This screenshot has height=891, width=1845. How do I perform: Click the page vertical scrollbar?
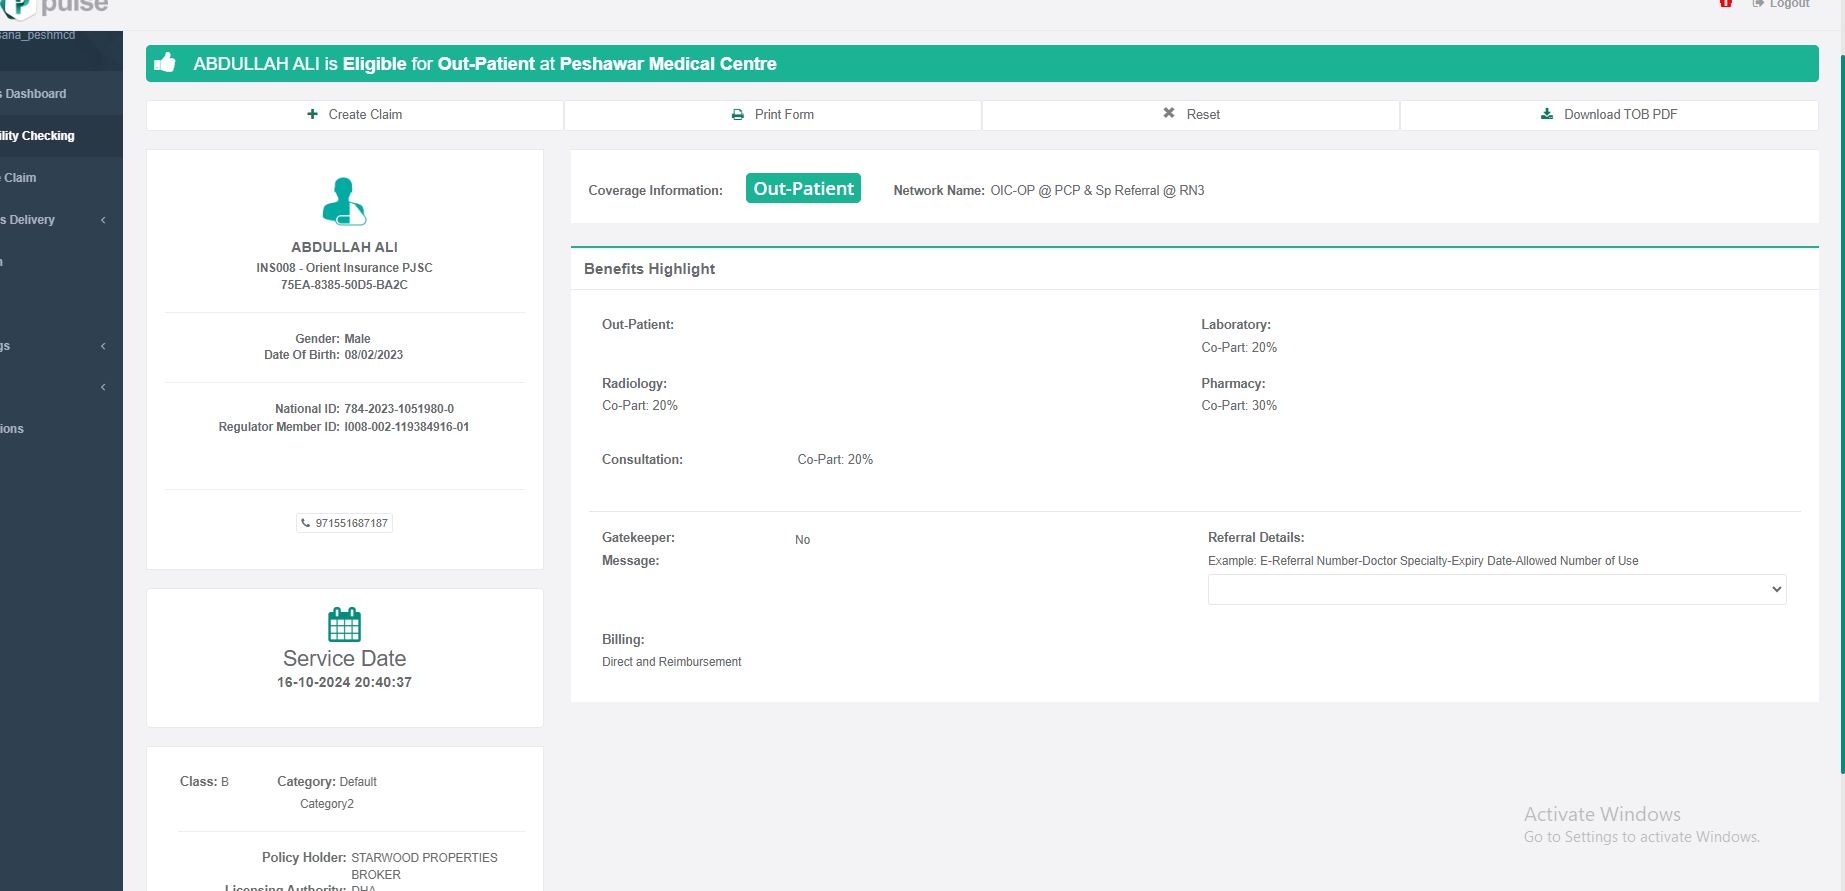[1841, 400]
